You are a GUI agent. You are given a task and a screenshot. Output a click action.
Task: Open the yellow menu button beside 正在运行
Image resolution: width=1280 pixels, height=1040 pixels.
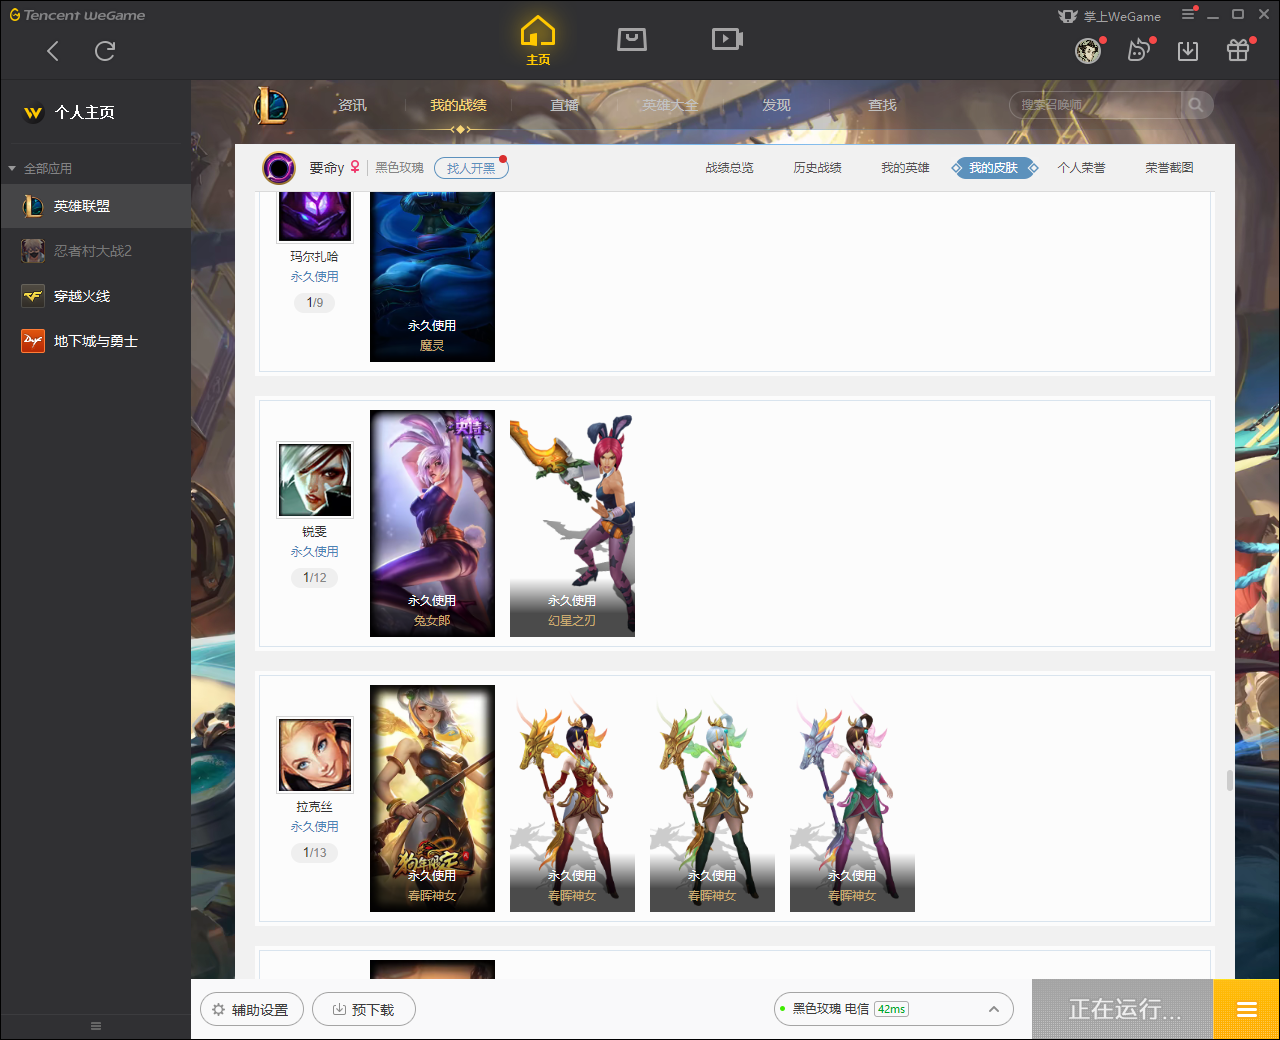point(1246,1010)
